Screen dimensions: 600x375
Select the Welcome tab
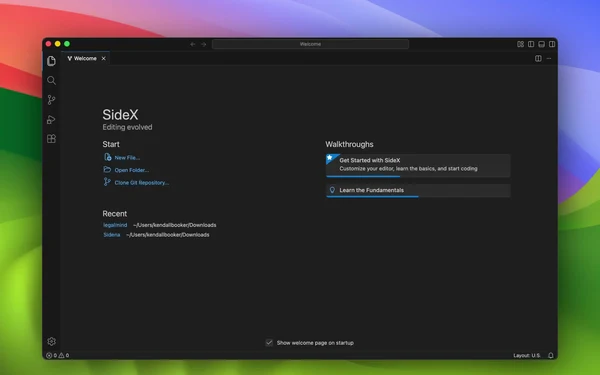[85, 59]
